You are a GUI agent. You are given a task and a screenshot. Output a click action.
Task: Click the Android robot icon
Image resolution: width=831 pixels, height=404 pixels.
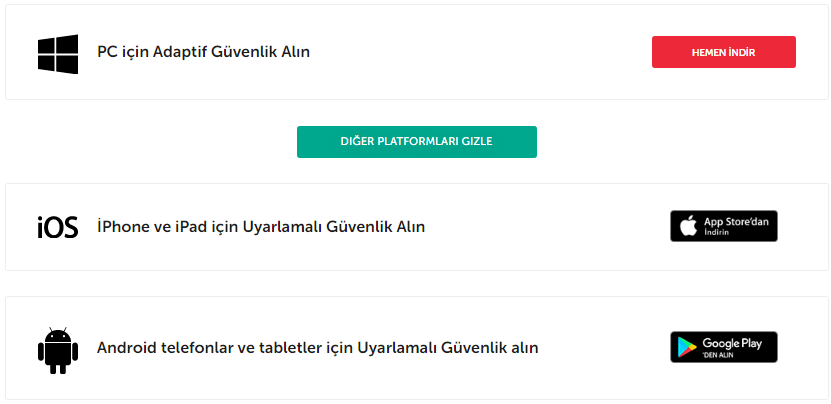(57, 347)
